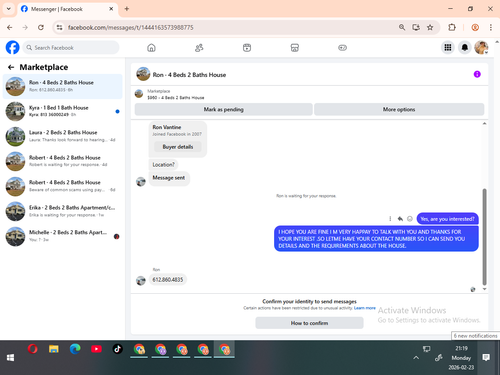Open YouTube from the taskbar

(96, 349)
